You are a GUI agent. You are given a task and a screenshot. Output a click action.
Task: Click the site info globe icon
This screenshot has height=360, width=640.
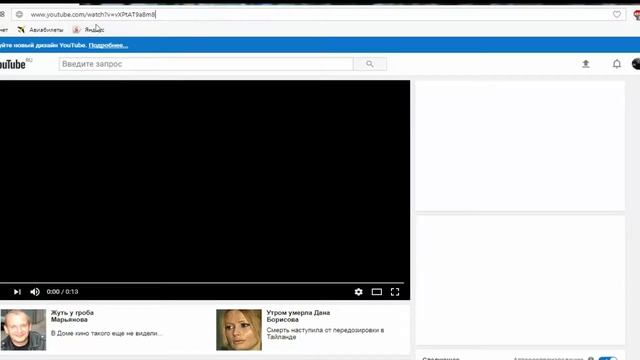pyautogui.click(x=19, y=14)
